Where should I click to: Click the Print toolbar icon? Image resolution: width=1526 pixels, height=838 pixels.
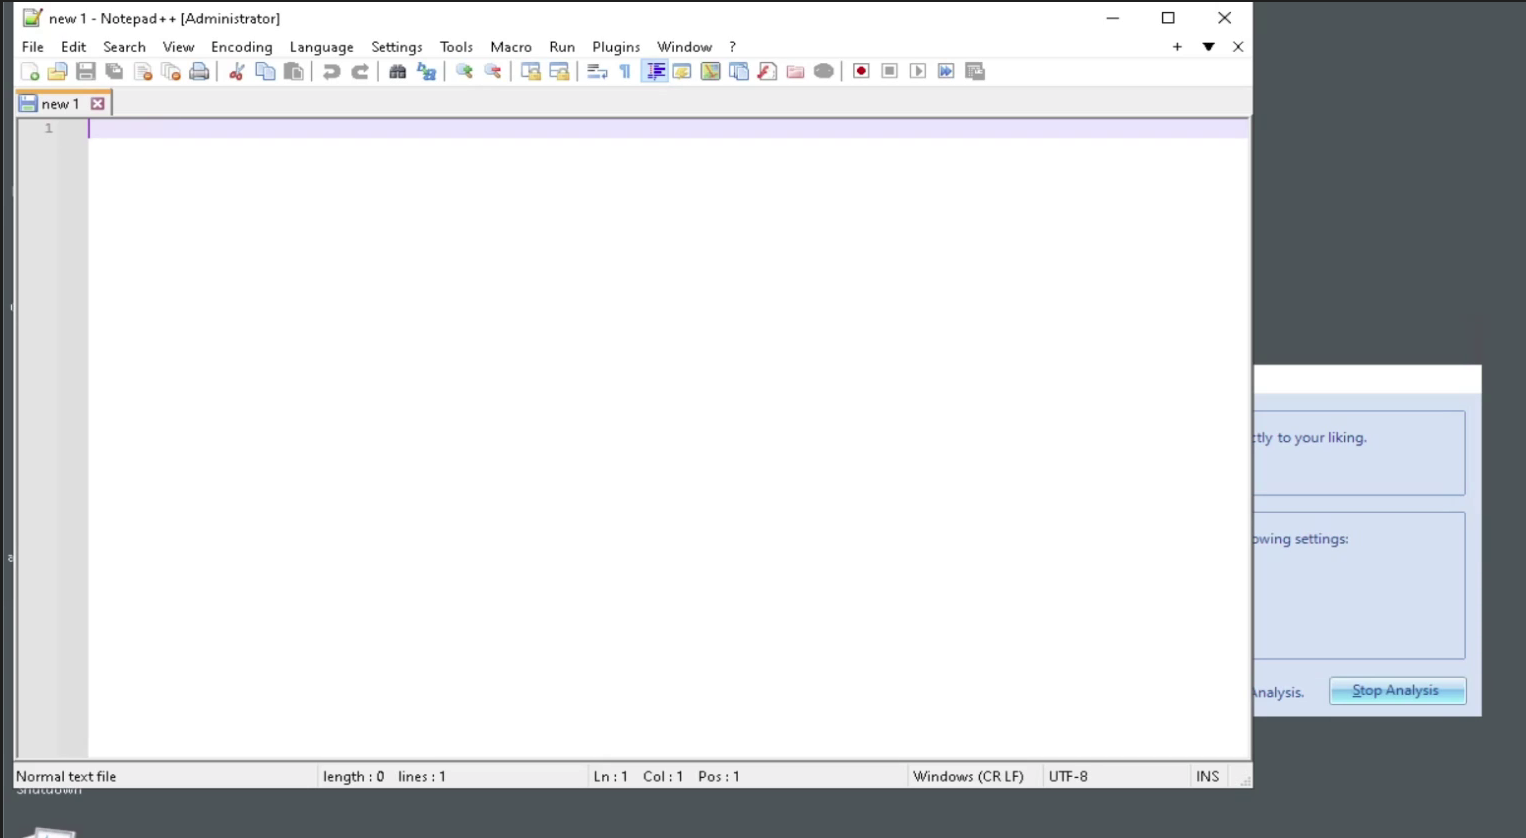pyautogui.click(x=199, y=71)
